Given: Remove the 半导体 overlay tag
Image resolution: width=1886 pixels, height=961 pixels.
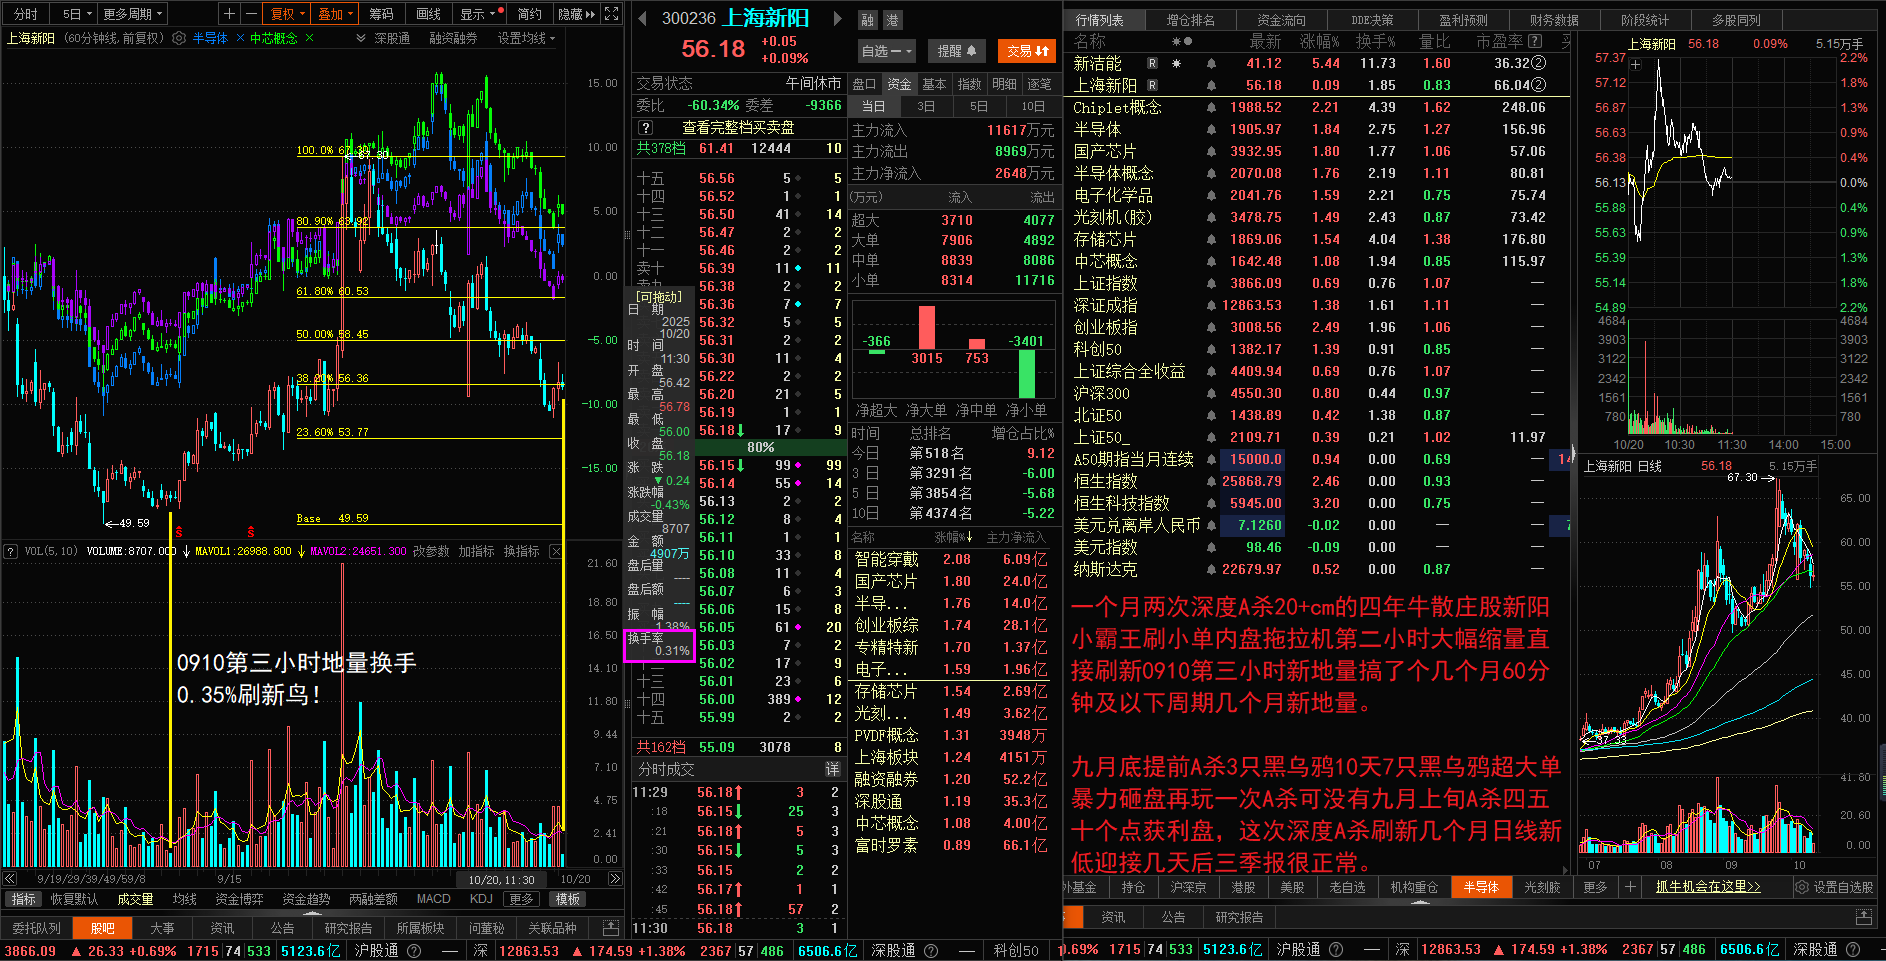Looking at the screenshot, I should (x=238, y=38).
